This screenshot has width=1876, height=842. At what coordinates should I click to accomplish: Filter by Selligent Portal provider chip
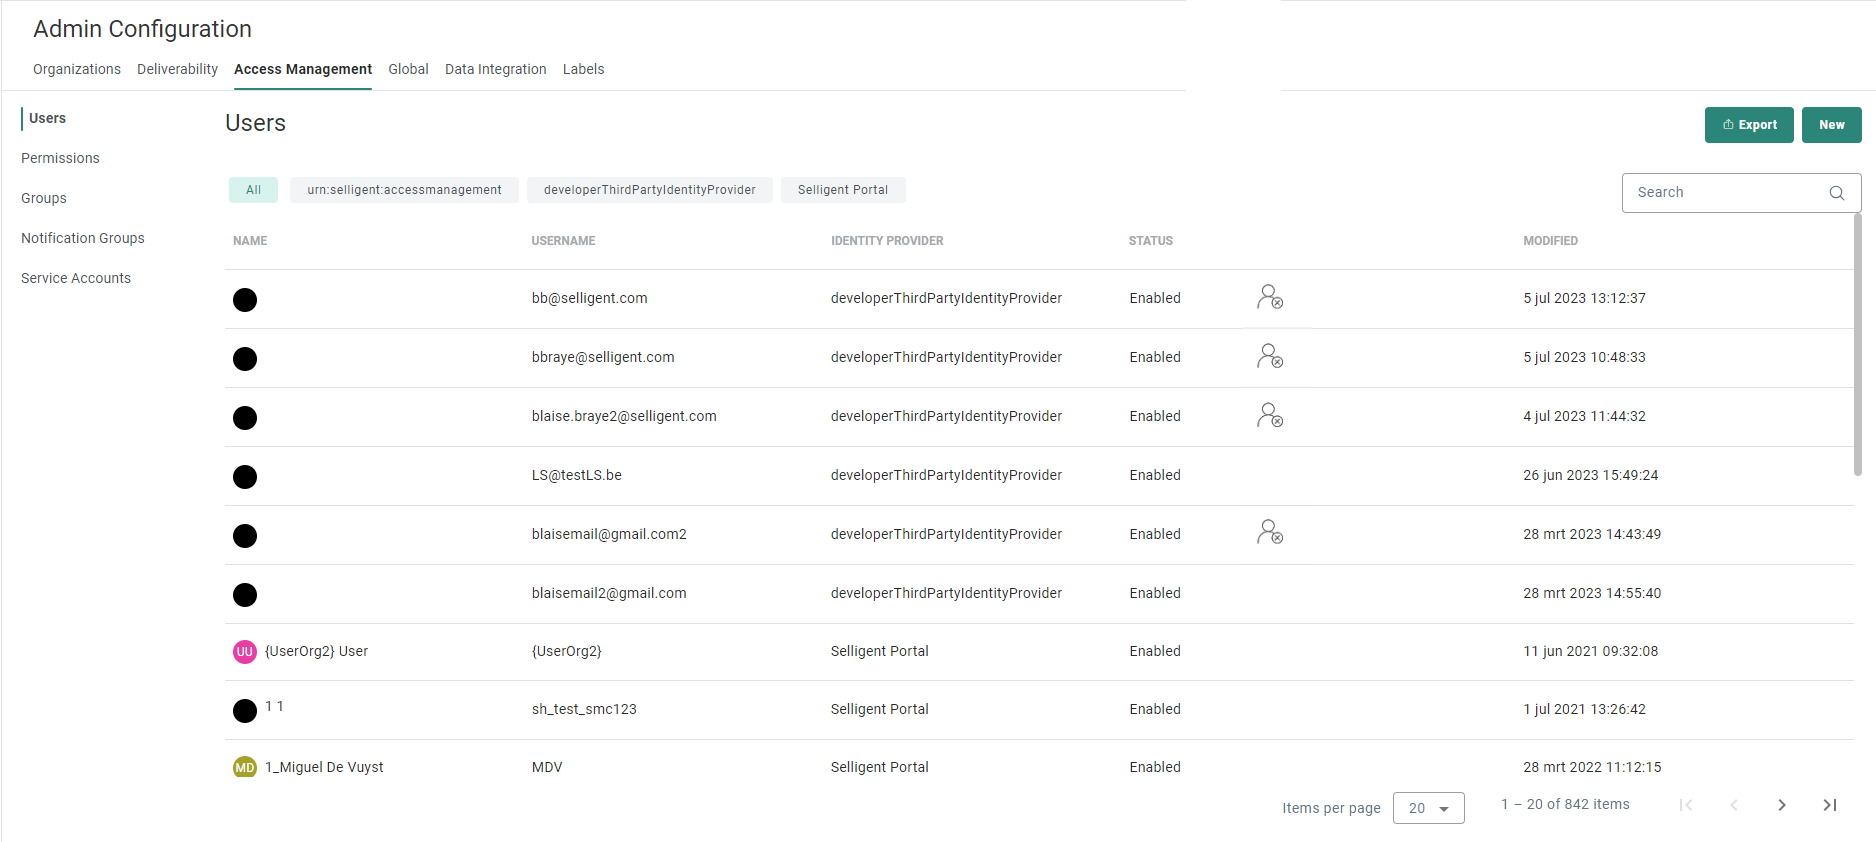(842, 190)
